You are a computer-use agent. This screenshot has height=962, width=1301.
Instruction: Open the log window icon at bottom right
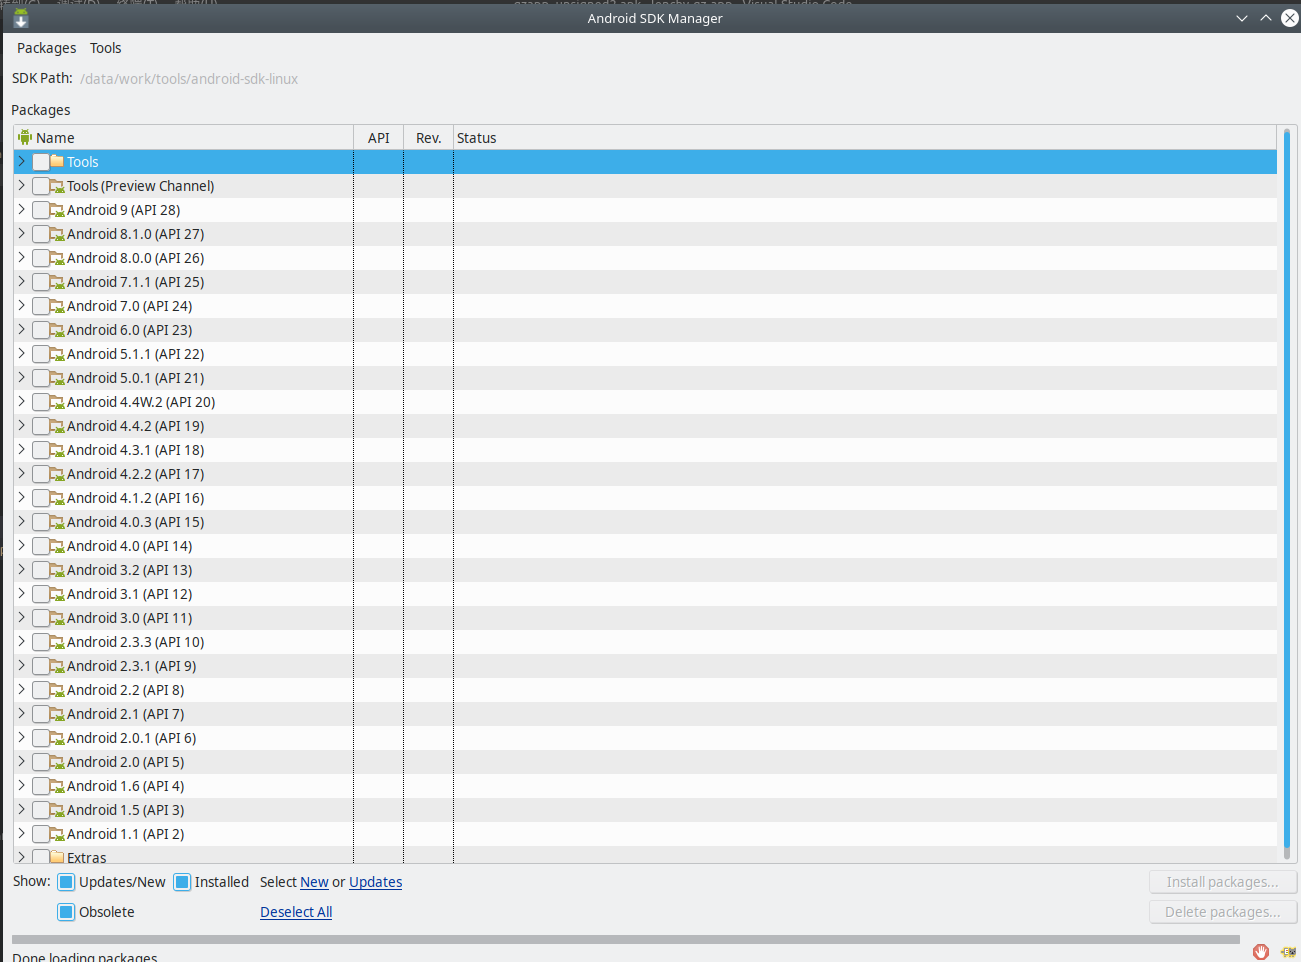click(x=1288, y=952)
